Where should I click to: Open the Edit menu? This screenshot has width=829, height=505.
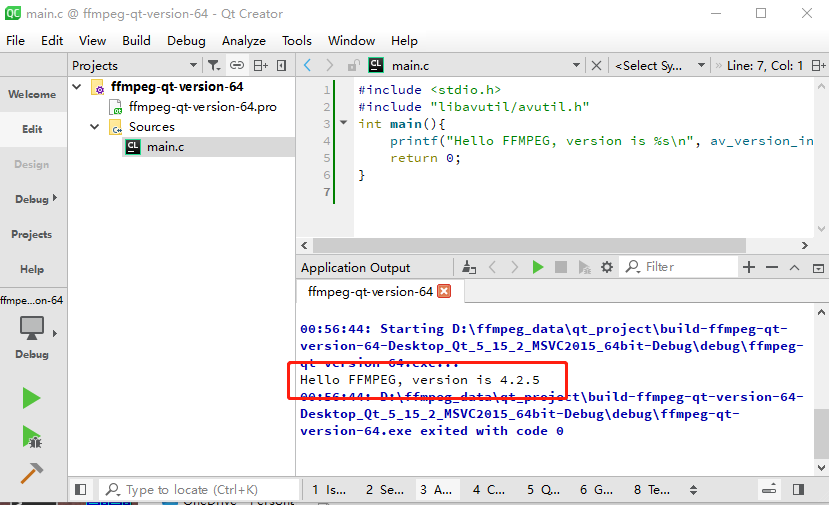click(52, 41)
